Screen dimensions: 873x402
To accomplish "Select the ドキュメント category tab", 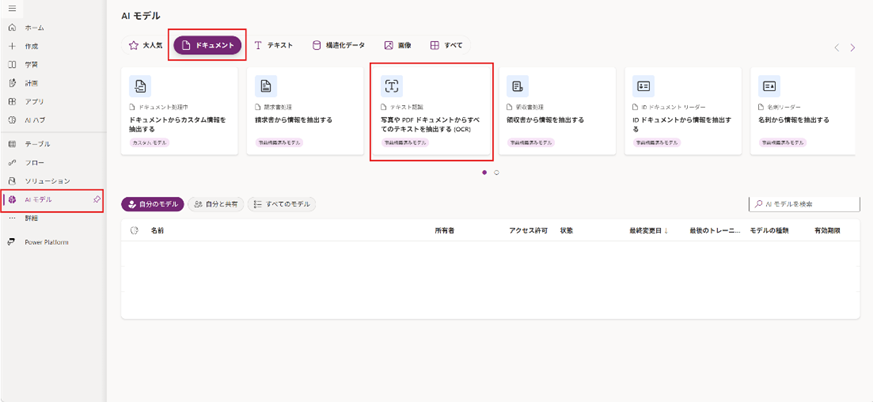I will tap(208, 46).
